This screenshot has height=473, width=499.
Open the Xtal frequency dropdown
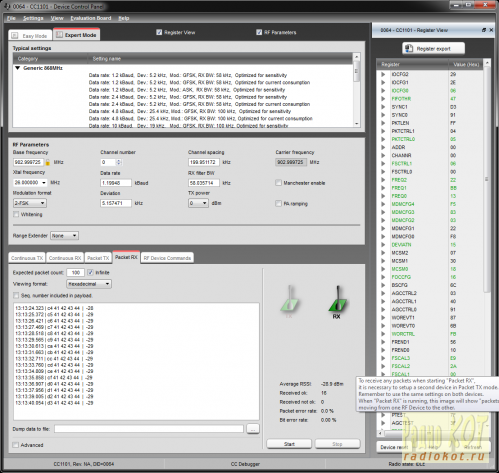pos(44,183)
